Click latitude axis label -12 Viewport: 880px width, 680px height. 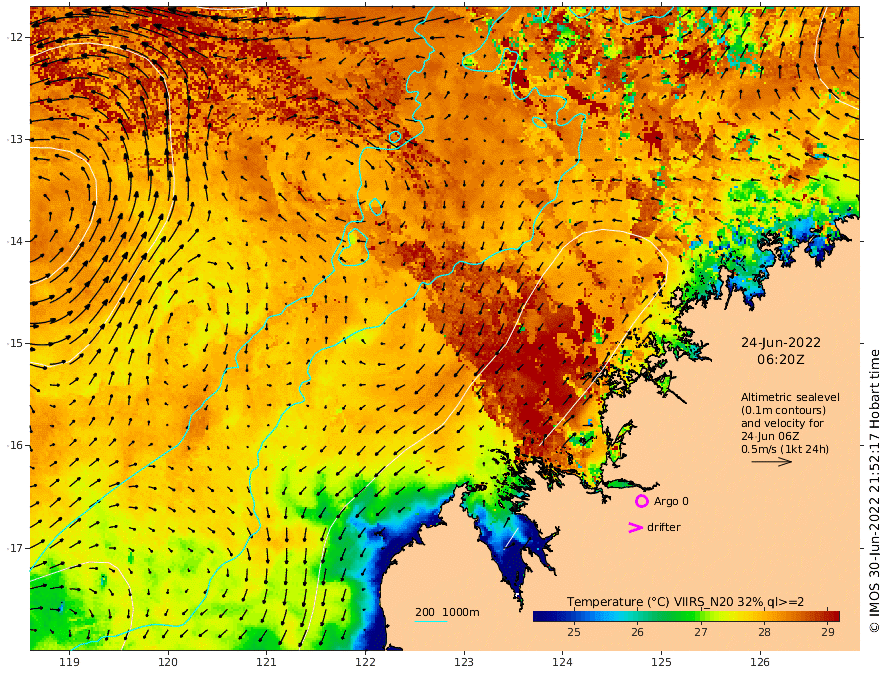[15, 37]
